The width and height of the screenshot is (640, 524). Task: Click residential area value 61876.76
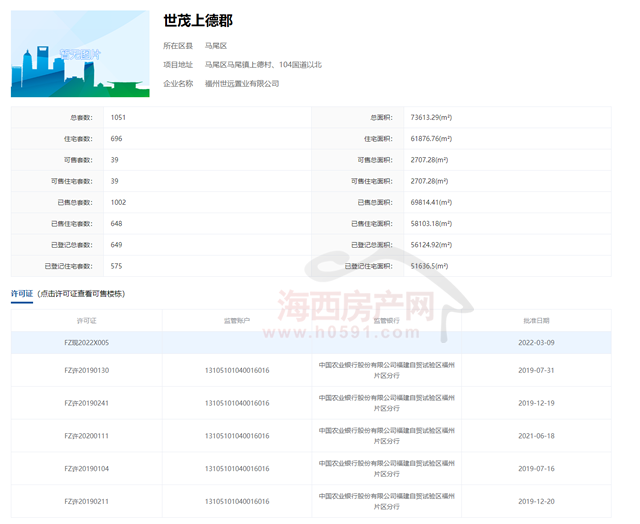(x=431, y=139)
